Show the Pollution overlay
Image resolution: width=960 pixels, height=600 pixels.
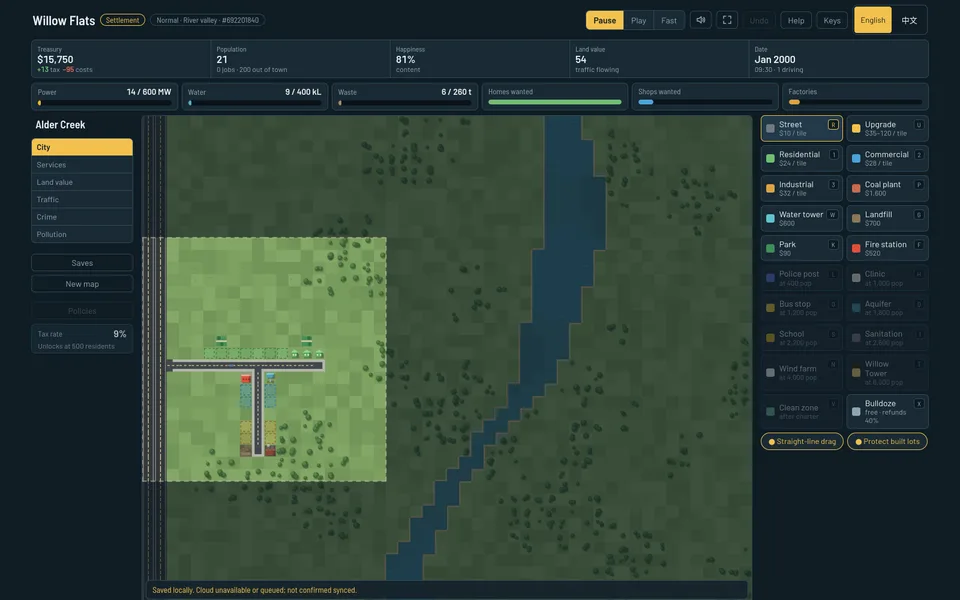coord(82,234)
